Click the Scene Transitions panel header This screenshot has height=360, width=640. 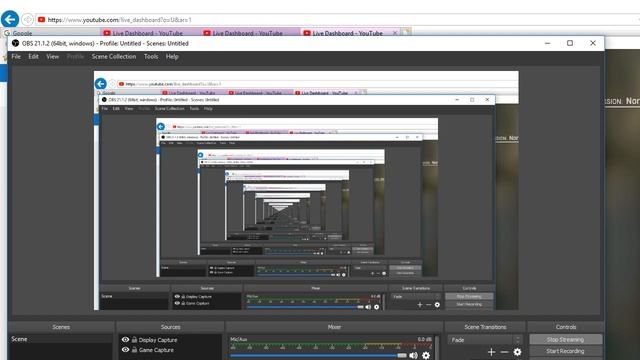pyautogui.click(x=485, y=327)
